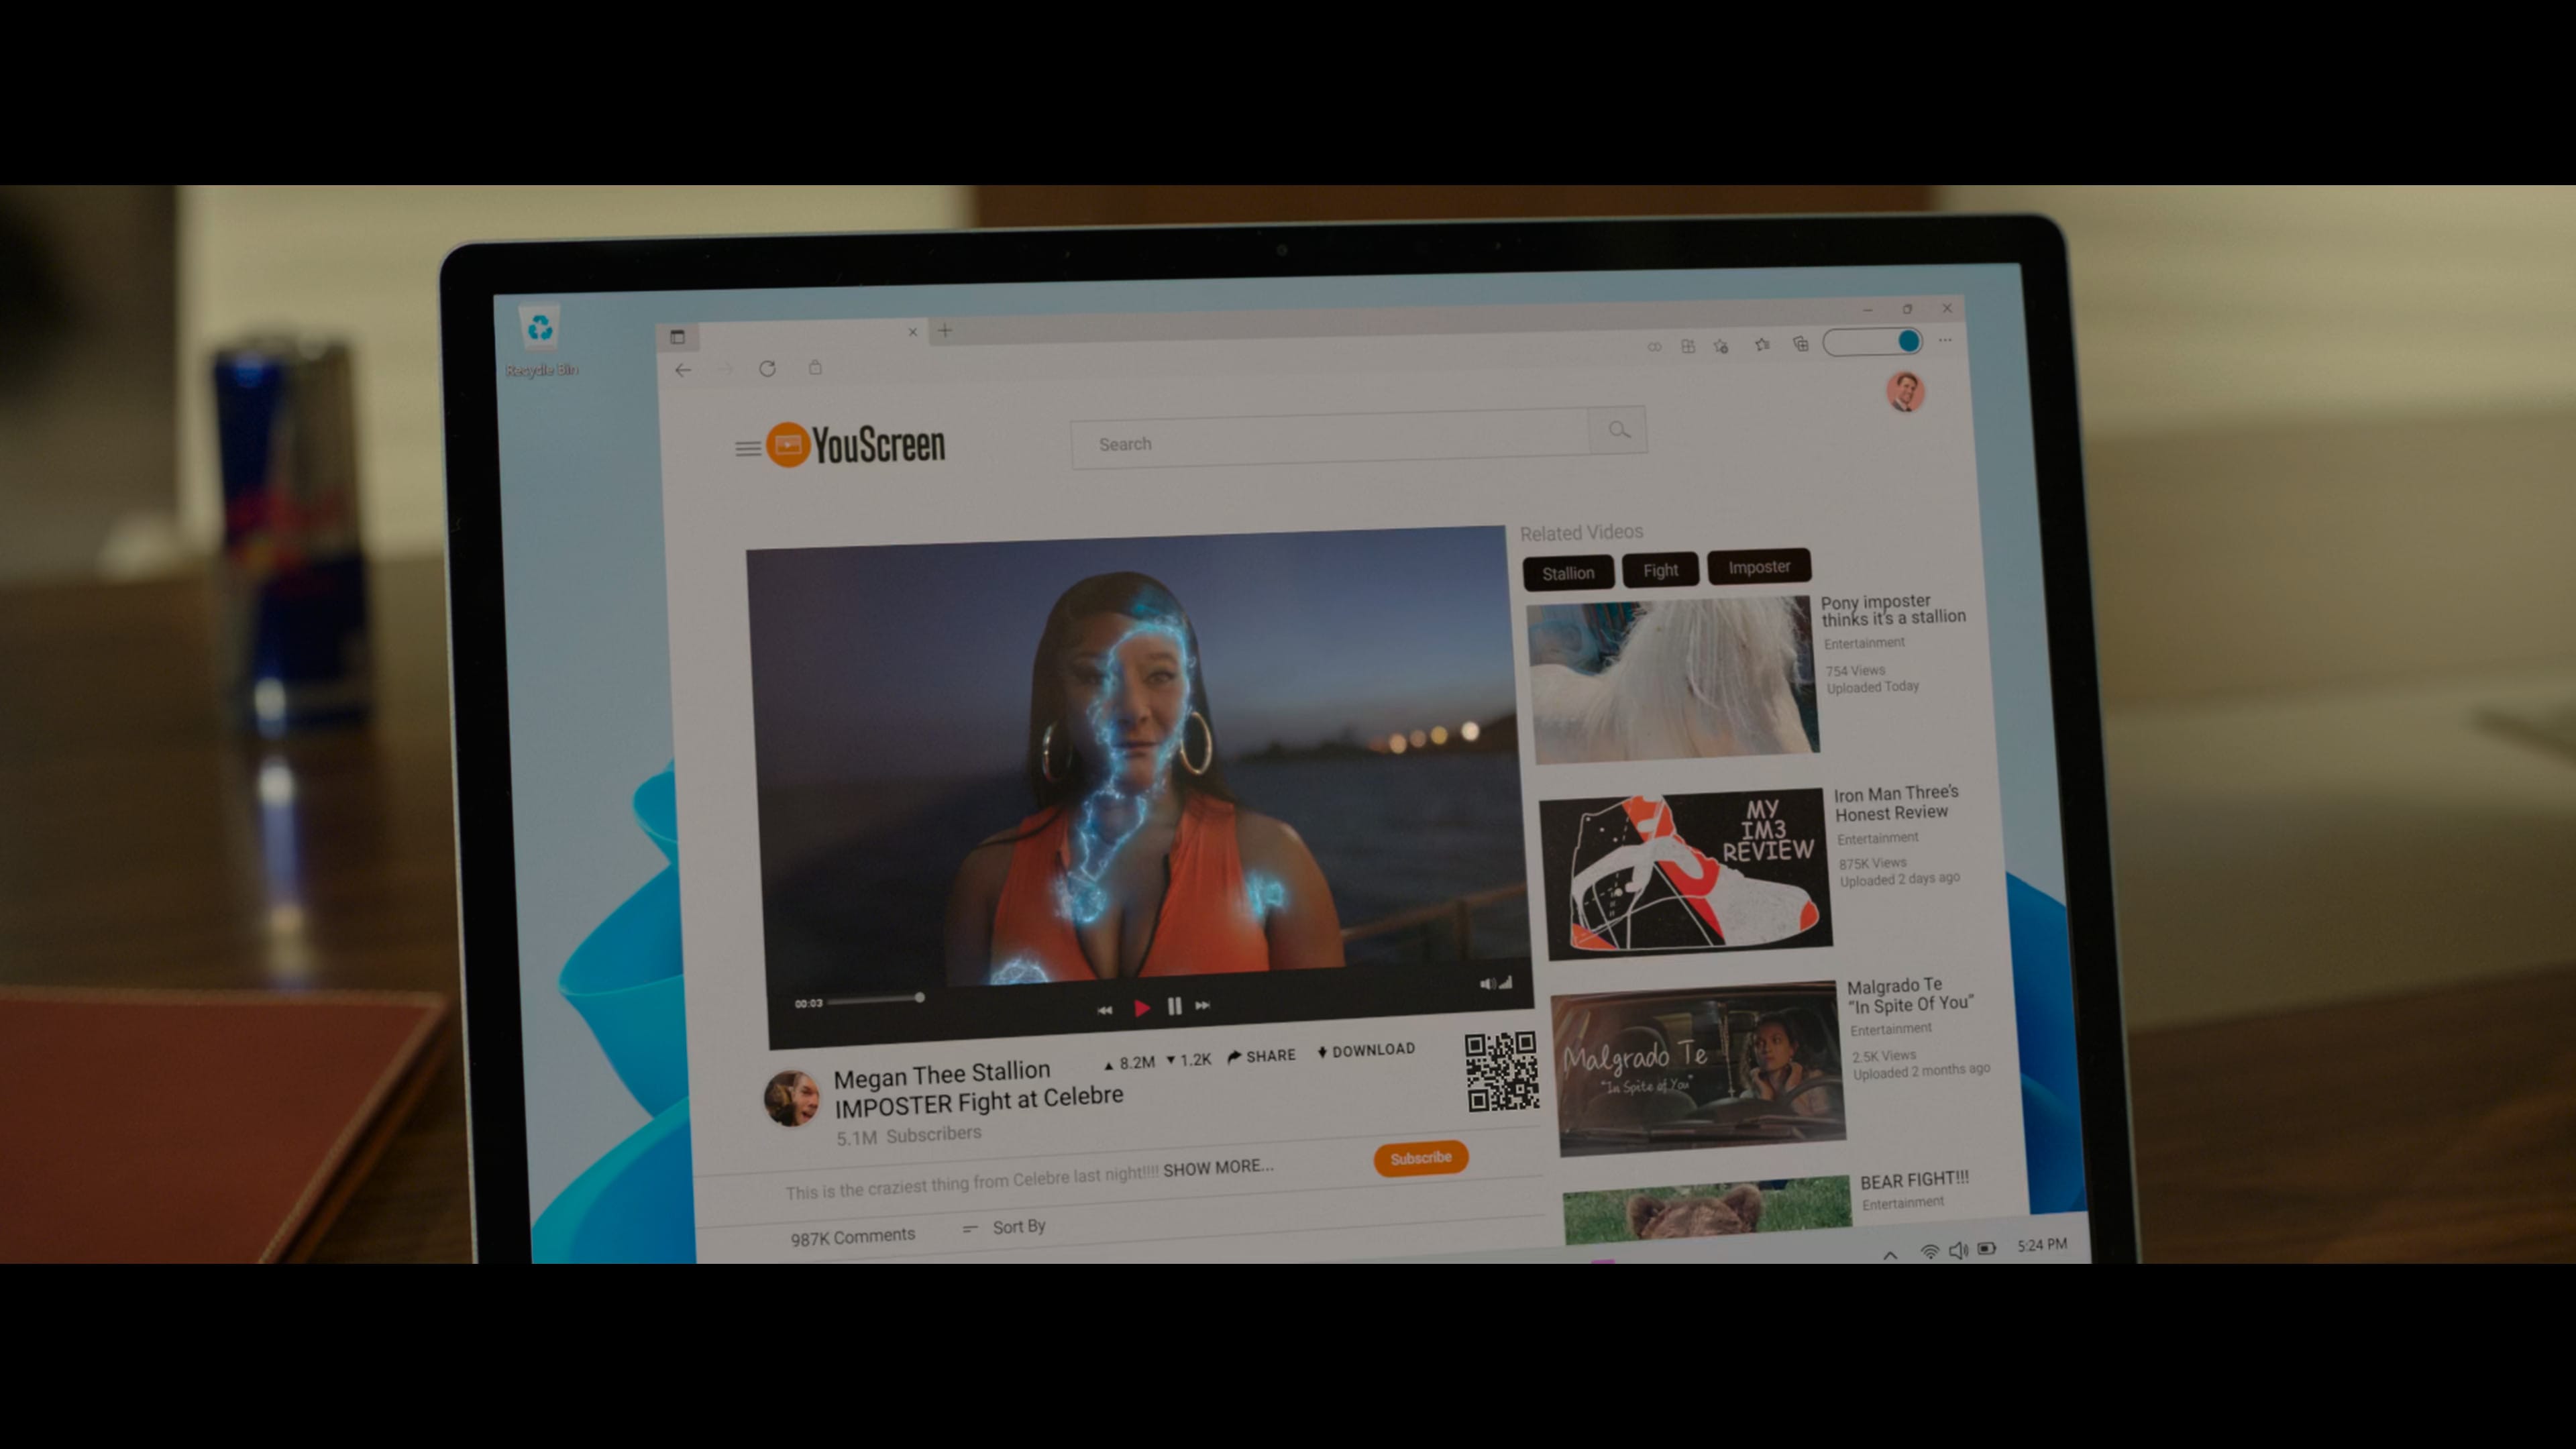2576x1449 pixels.
Task: Open the YouScreen hamburger menu
Action: pos(747,449)
